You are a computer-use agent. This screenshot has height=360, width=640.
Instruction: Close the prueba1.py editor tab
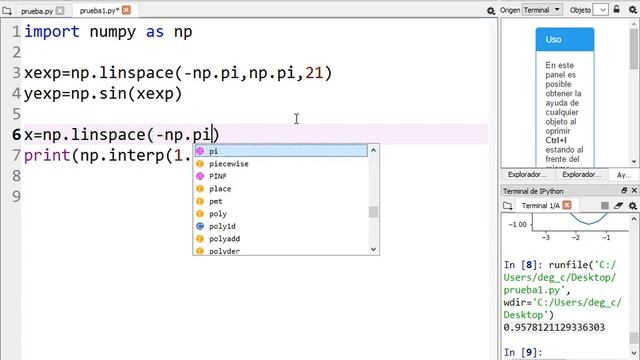tap(127, 10)
